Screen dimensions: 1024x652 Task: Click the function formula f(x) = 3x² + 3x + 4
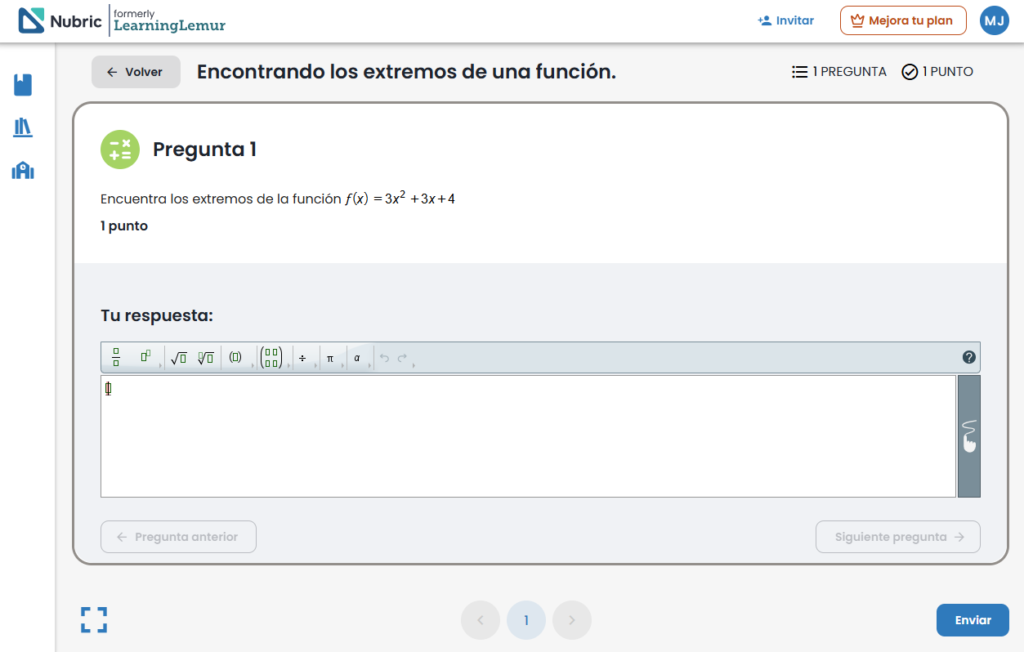(x=400, y=198)
